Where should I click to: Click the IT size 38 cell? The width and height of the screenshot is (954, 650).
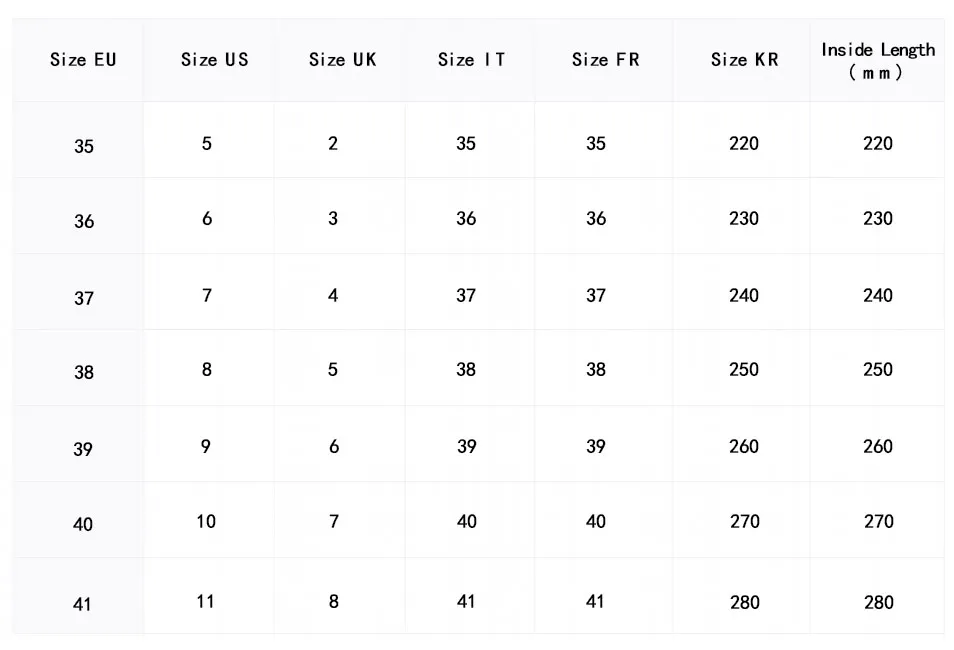(x=466, y=369)
